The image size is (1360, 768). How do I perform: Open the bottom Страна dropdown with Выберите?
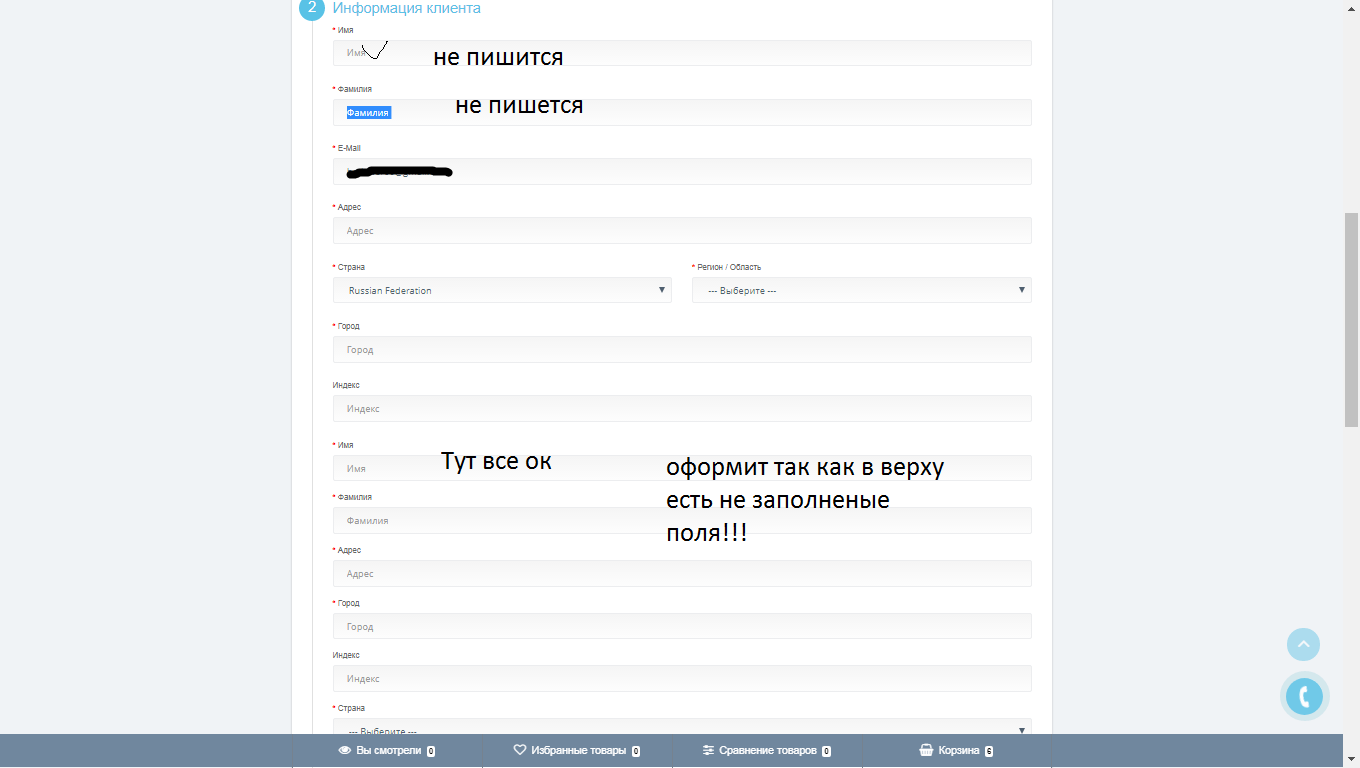(x=682, y=727)
